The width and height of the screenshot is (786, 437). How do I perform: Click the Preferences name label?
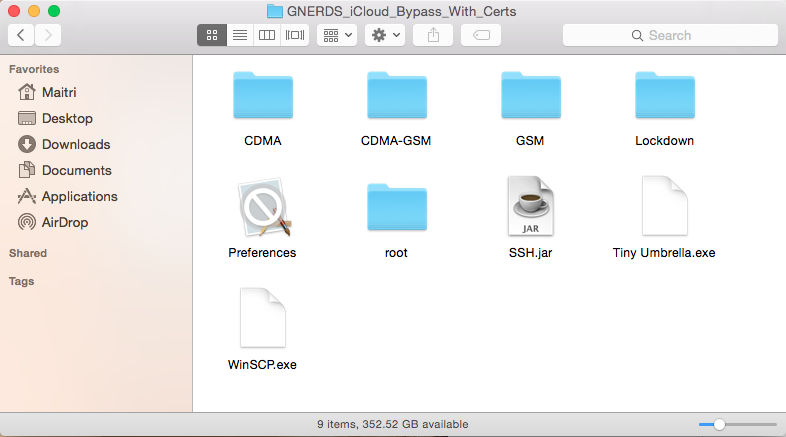tap(262, 253)
